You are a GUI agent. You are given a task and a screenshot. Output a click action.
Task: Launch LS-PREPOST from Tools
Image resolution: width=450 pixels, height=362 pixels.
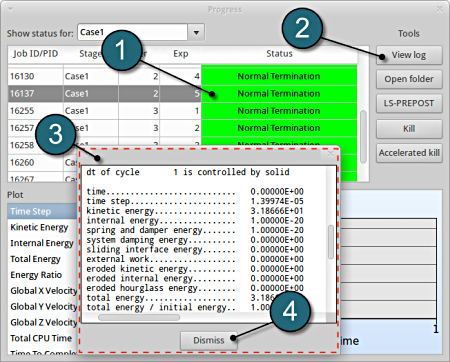pos(409,103)
